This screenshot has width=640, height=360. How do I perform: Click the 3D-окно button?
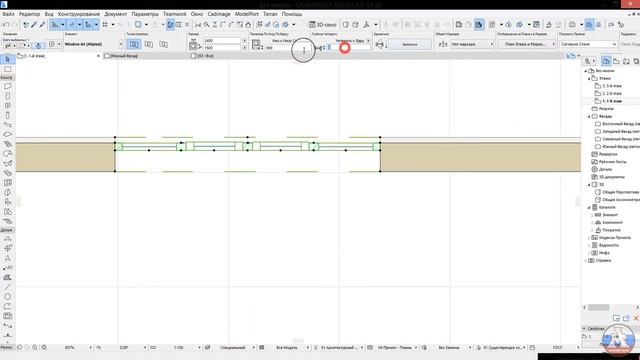pyautogui.click(x=323, y=25)
